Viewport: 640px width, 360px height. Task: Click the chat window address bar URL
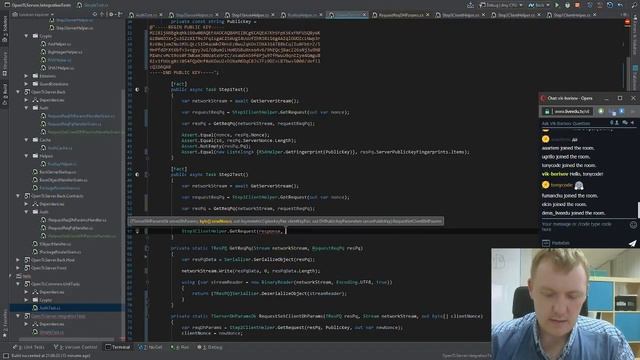pyautogui.click(x=572, y=111)
